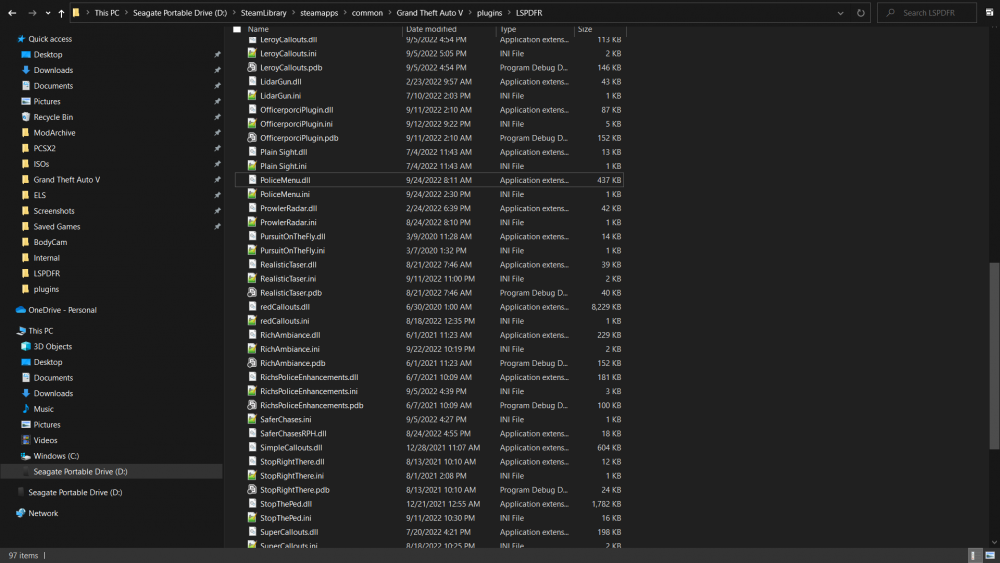Click Plain Sight.dll file name
Viewport: 1000px width, 563px height.
tap(283, 152)
